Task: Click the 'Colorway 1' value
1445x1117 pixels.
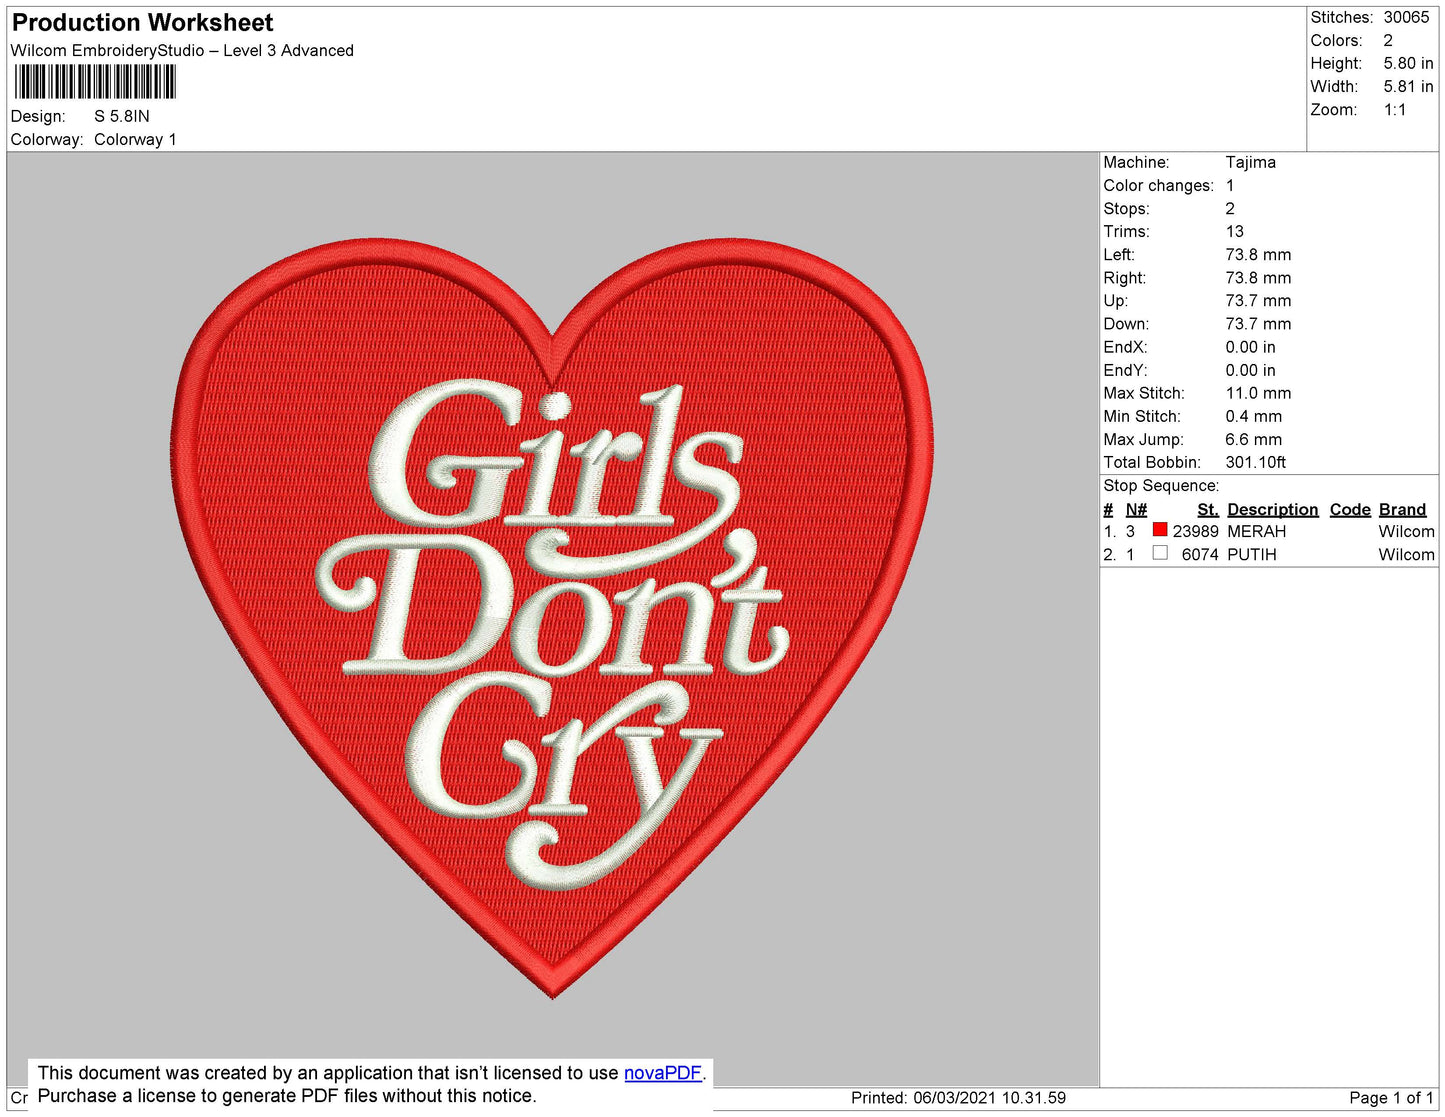Action: tap(135, 140)
